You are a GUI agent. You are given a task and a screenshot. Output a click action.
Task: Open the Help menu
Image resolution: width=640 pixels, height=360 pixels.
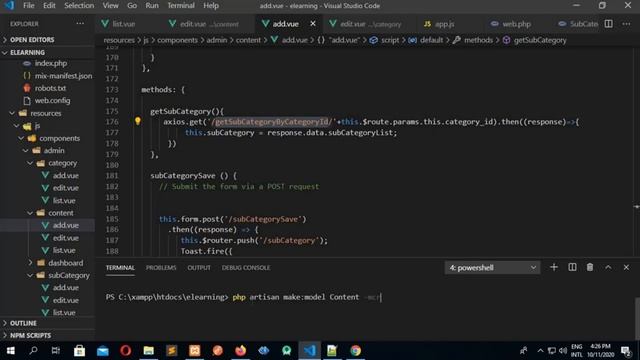[211, 6]
